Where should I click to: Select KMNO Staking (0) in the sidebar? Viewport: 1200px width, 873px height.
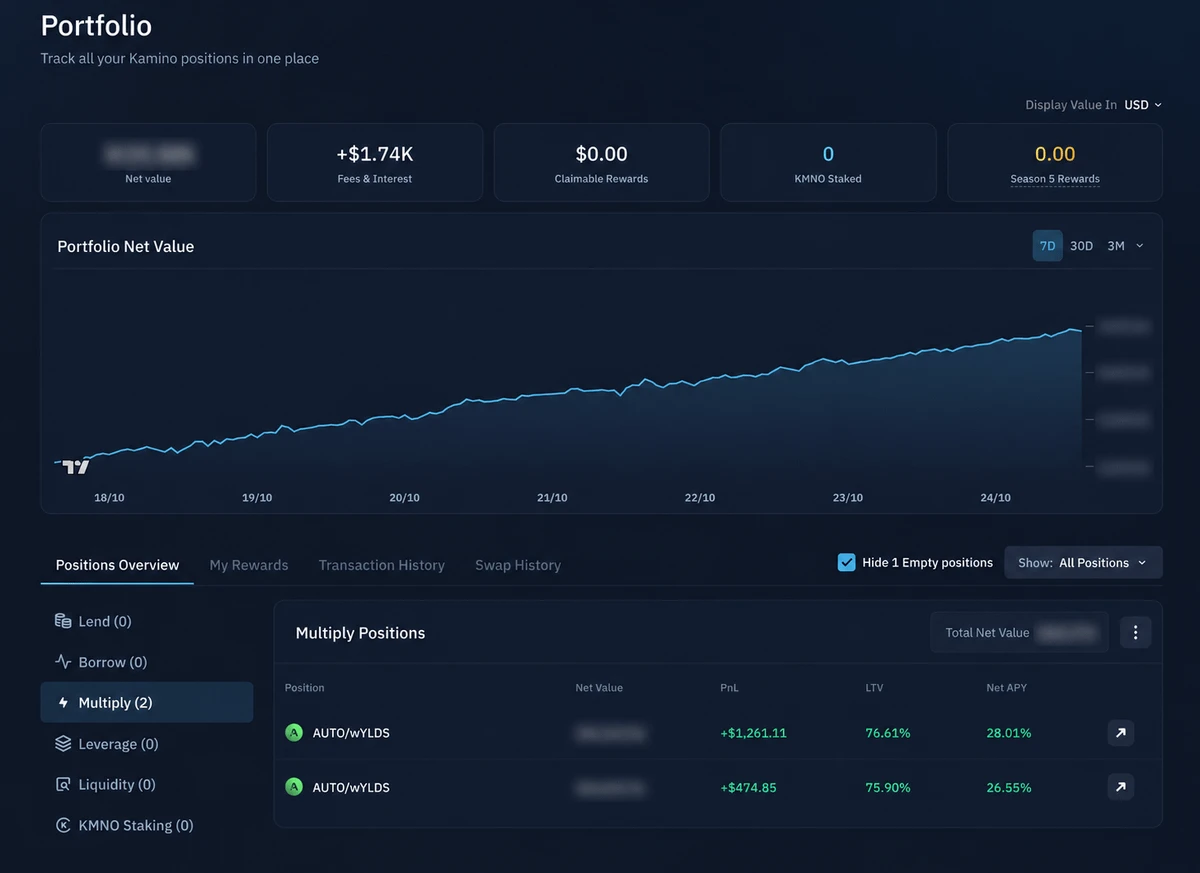(x=147, y=825)
